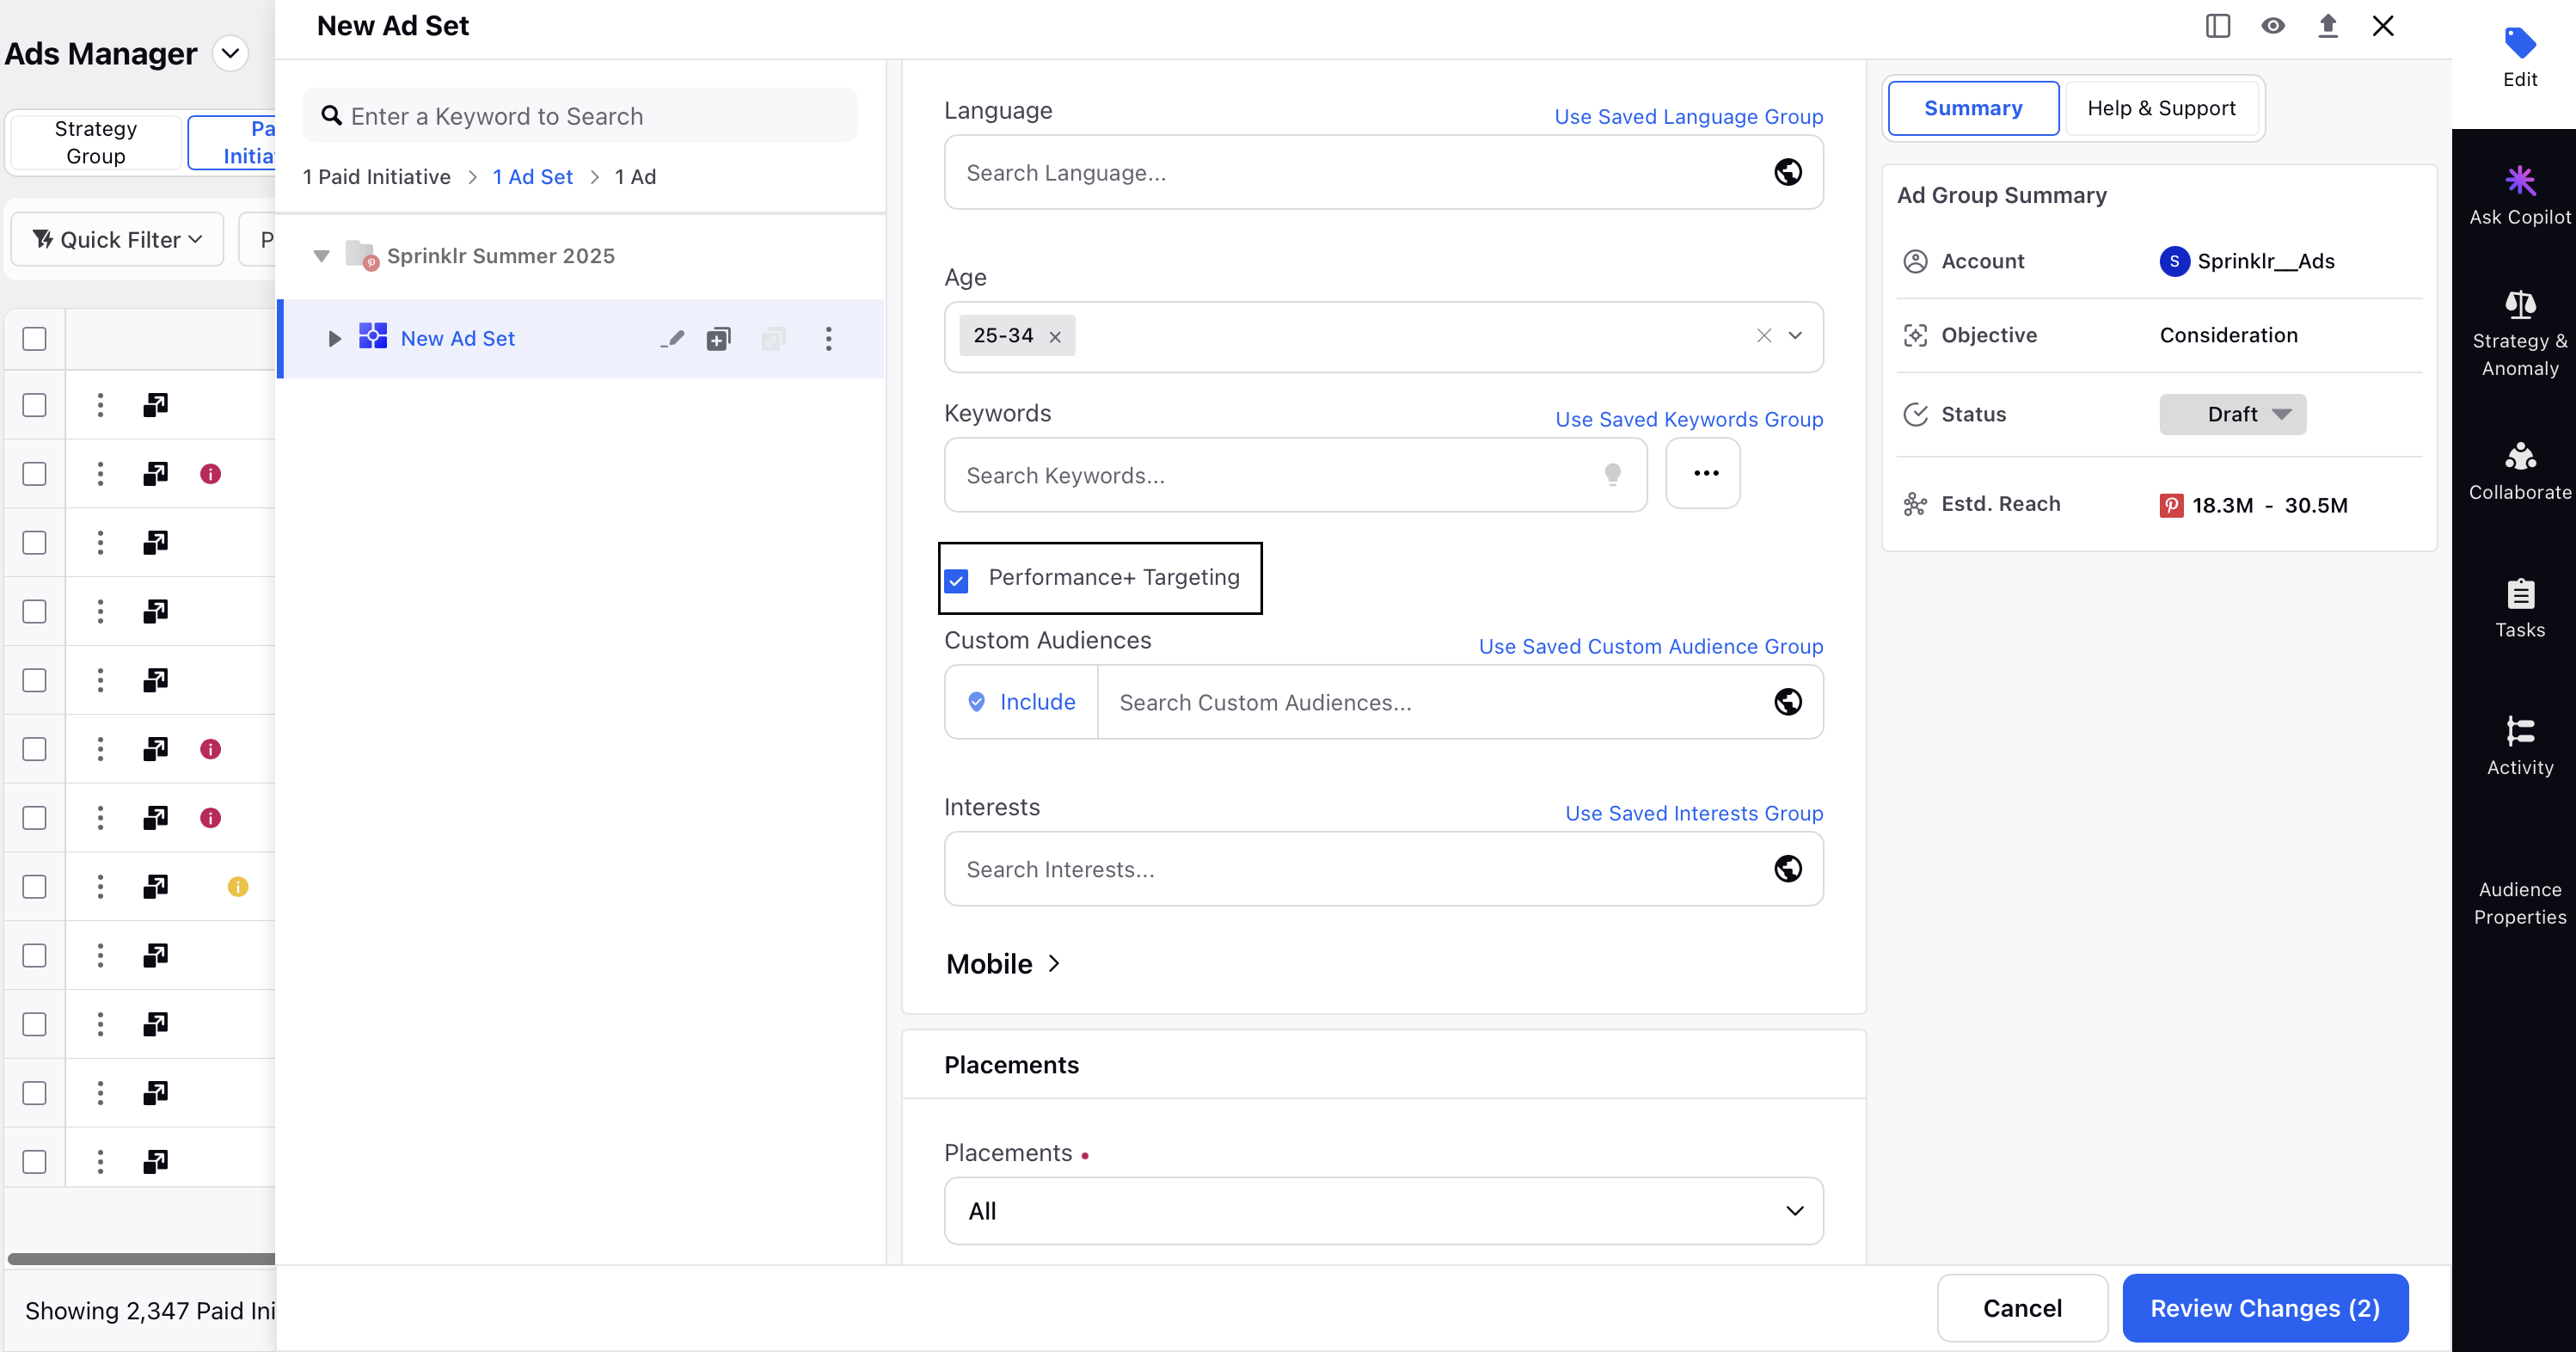
Task: Open the Draft status dropdown
Action: [x=2232, y=414]
